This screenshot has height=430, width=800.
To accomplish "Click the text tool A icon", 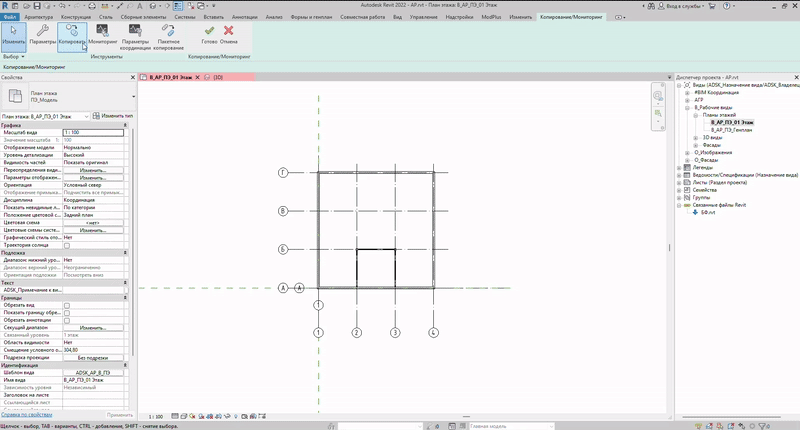I will point(139,6).
